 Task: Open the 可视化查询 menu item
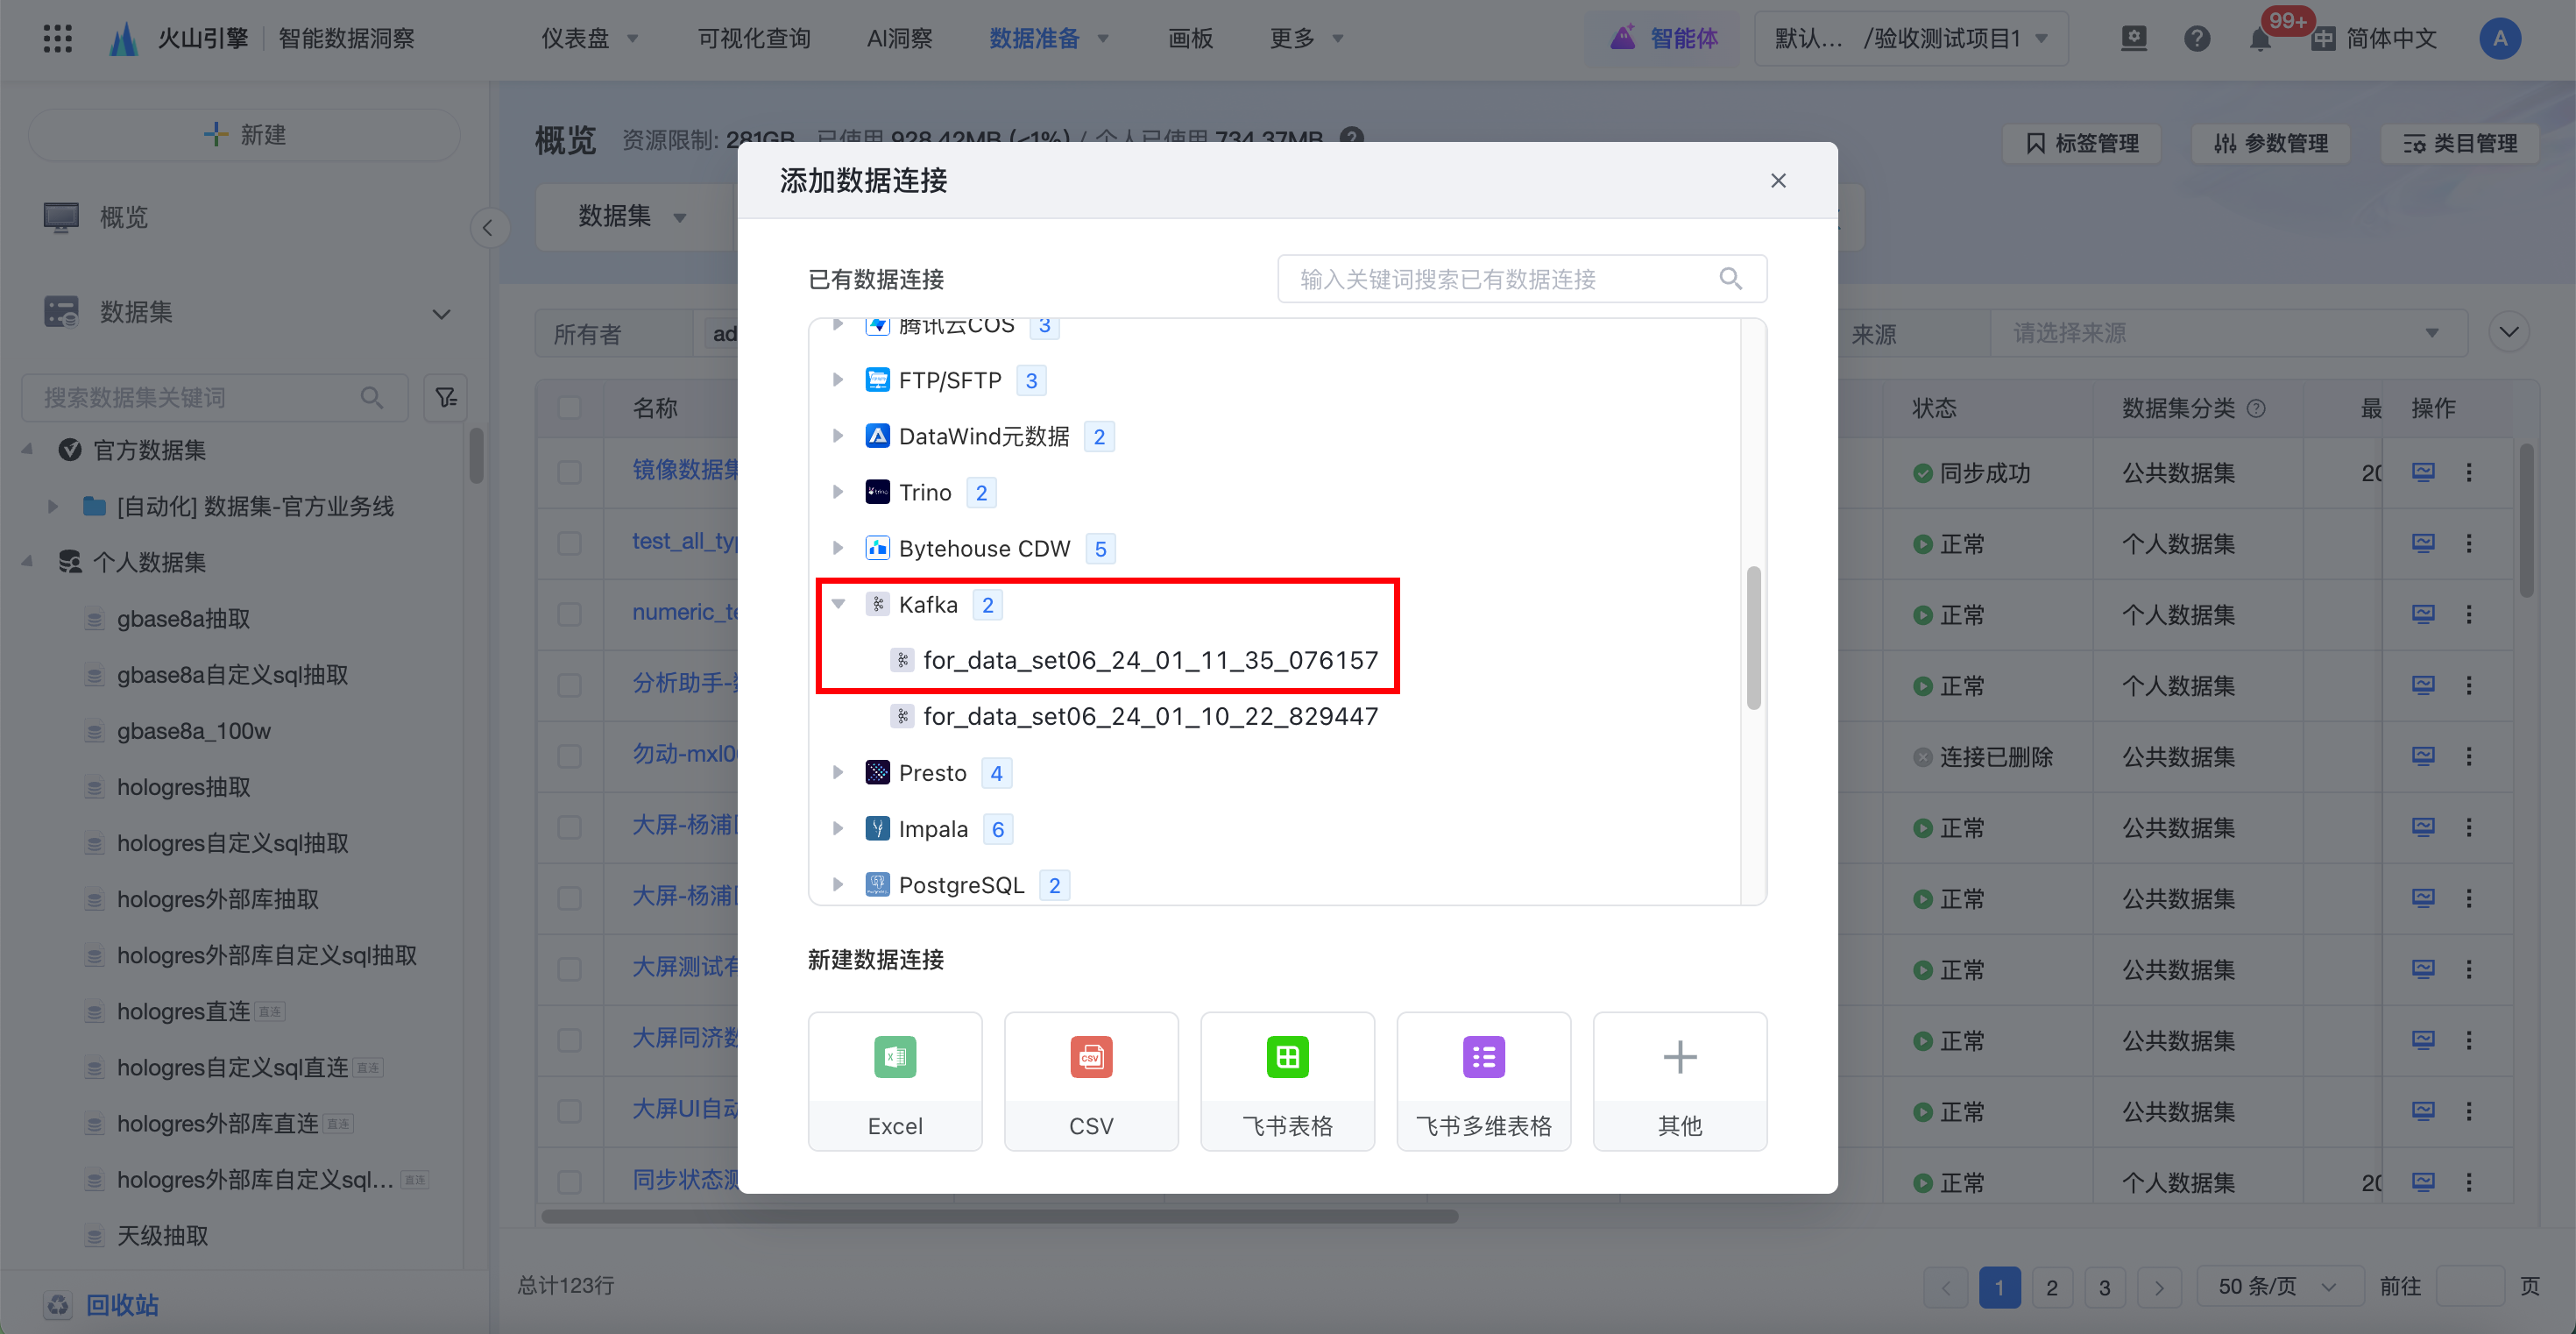point(753,39)
